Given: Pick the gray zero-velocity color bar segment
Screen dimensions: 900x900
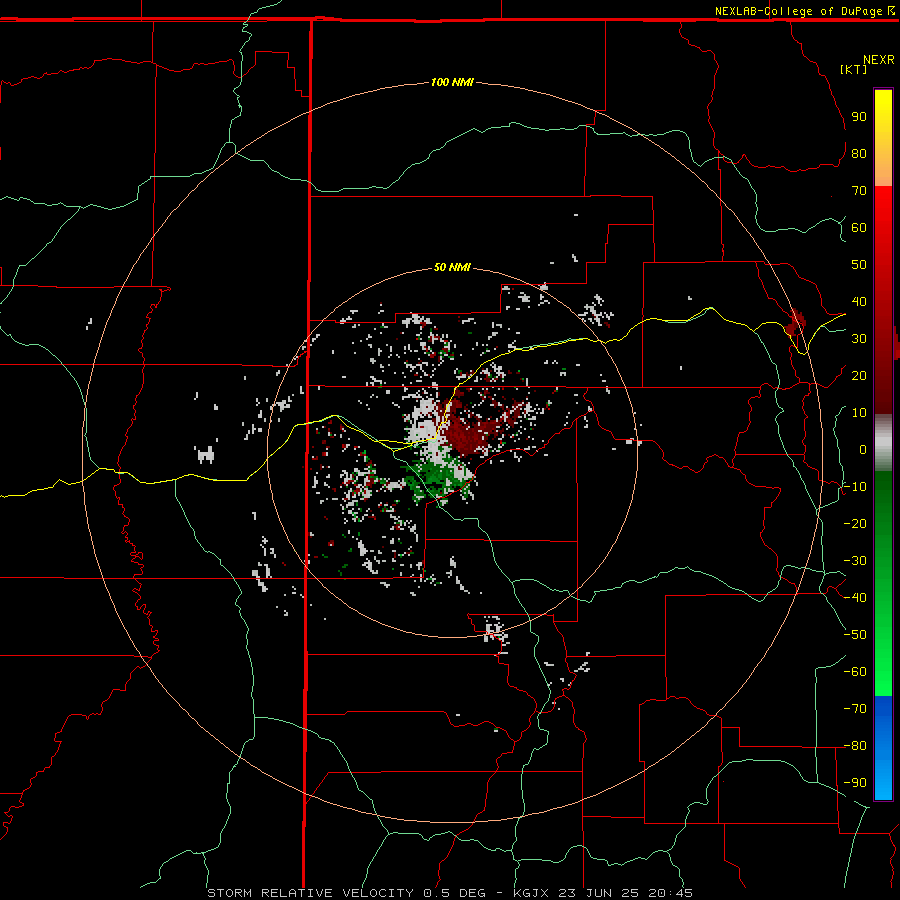Looking at the screenshot, I should click(x=883, y=443).
